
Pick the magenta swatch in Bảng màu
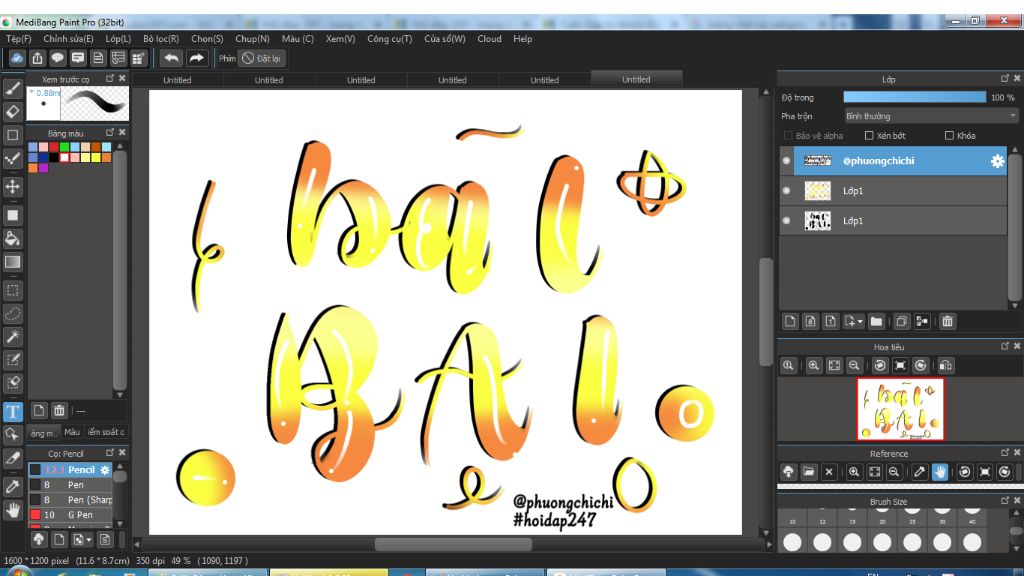pos(43,168)
